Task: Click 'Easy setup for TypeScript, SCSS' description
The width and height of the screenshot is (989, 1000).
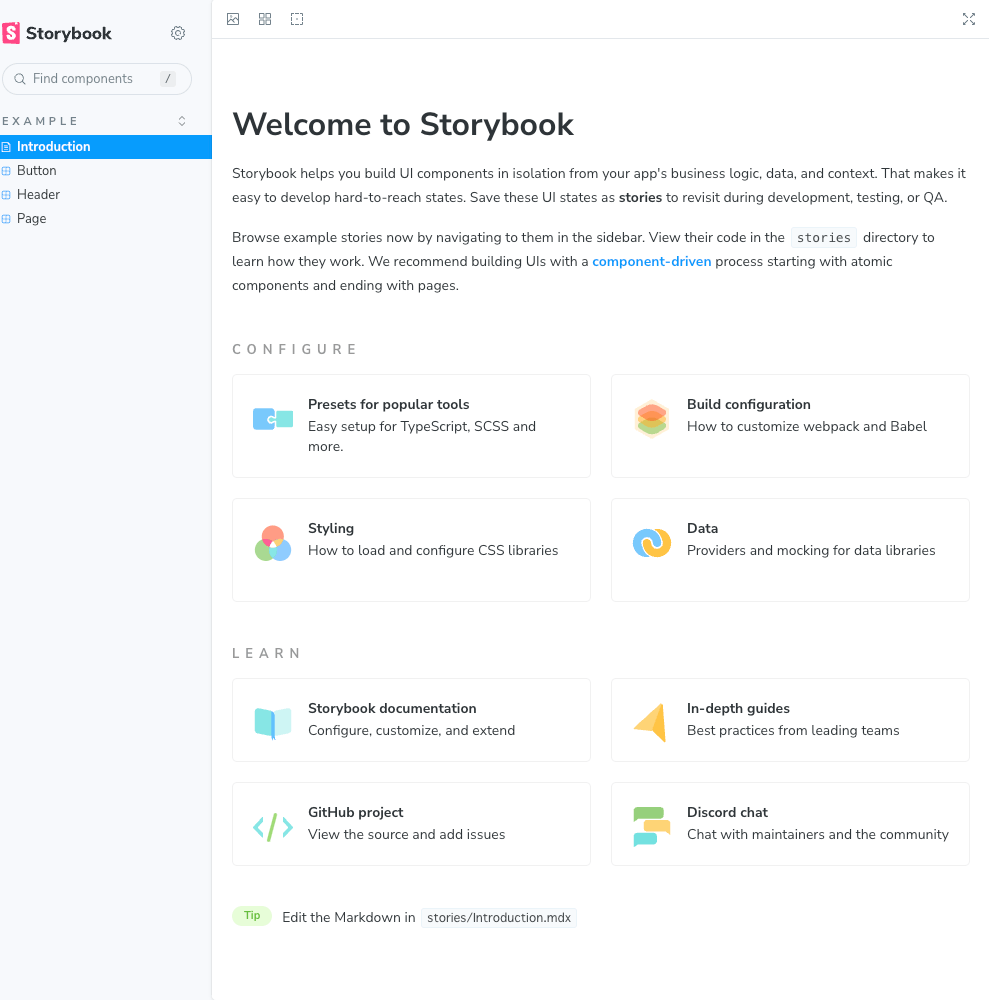Action: click(x=422, y=436)
